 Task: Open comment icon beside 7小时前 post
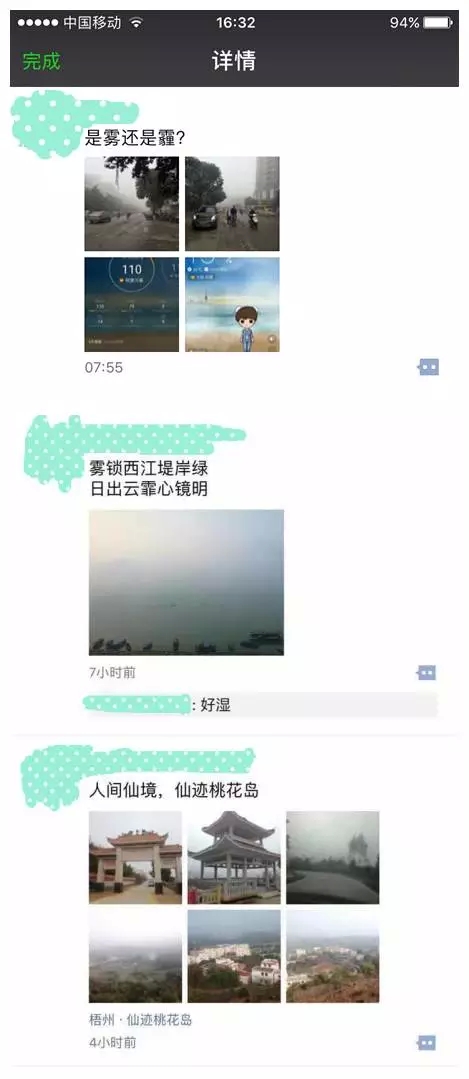click(x=426, y=673)
